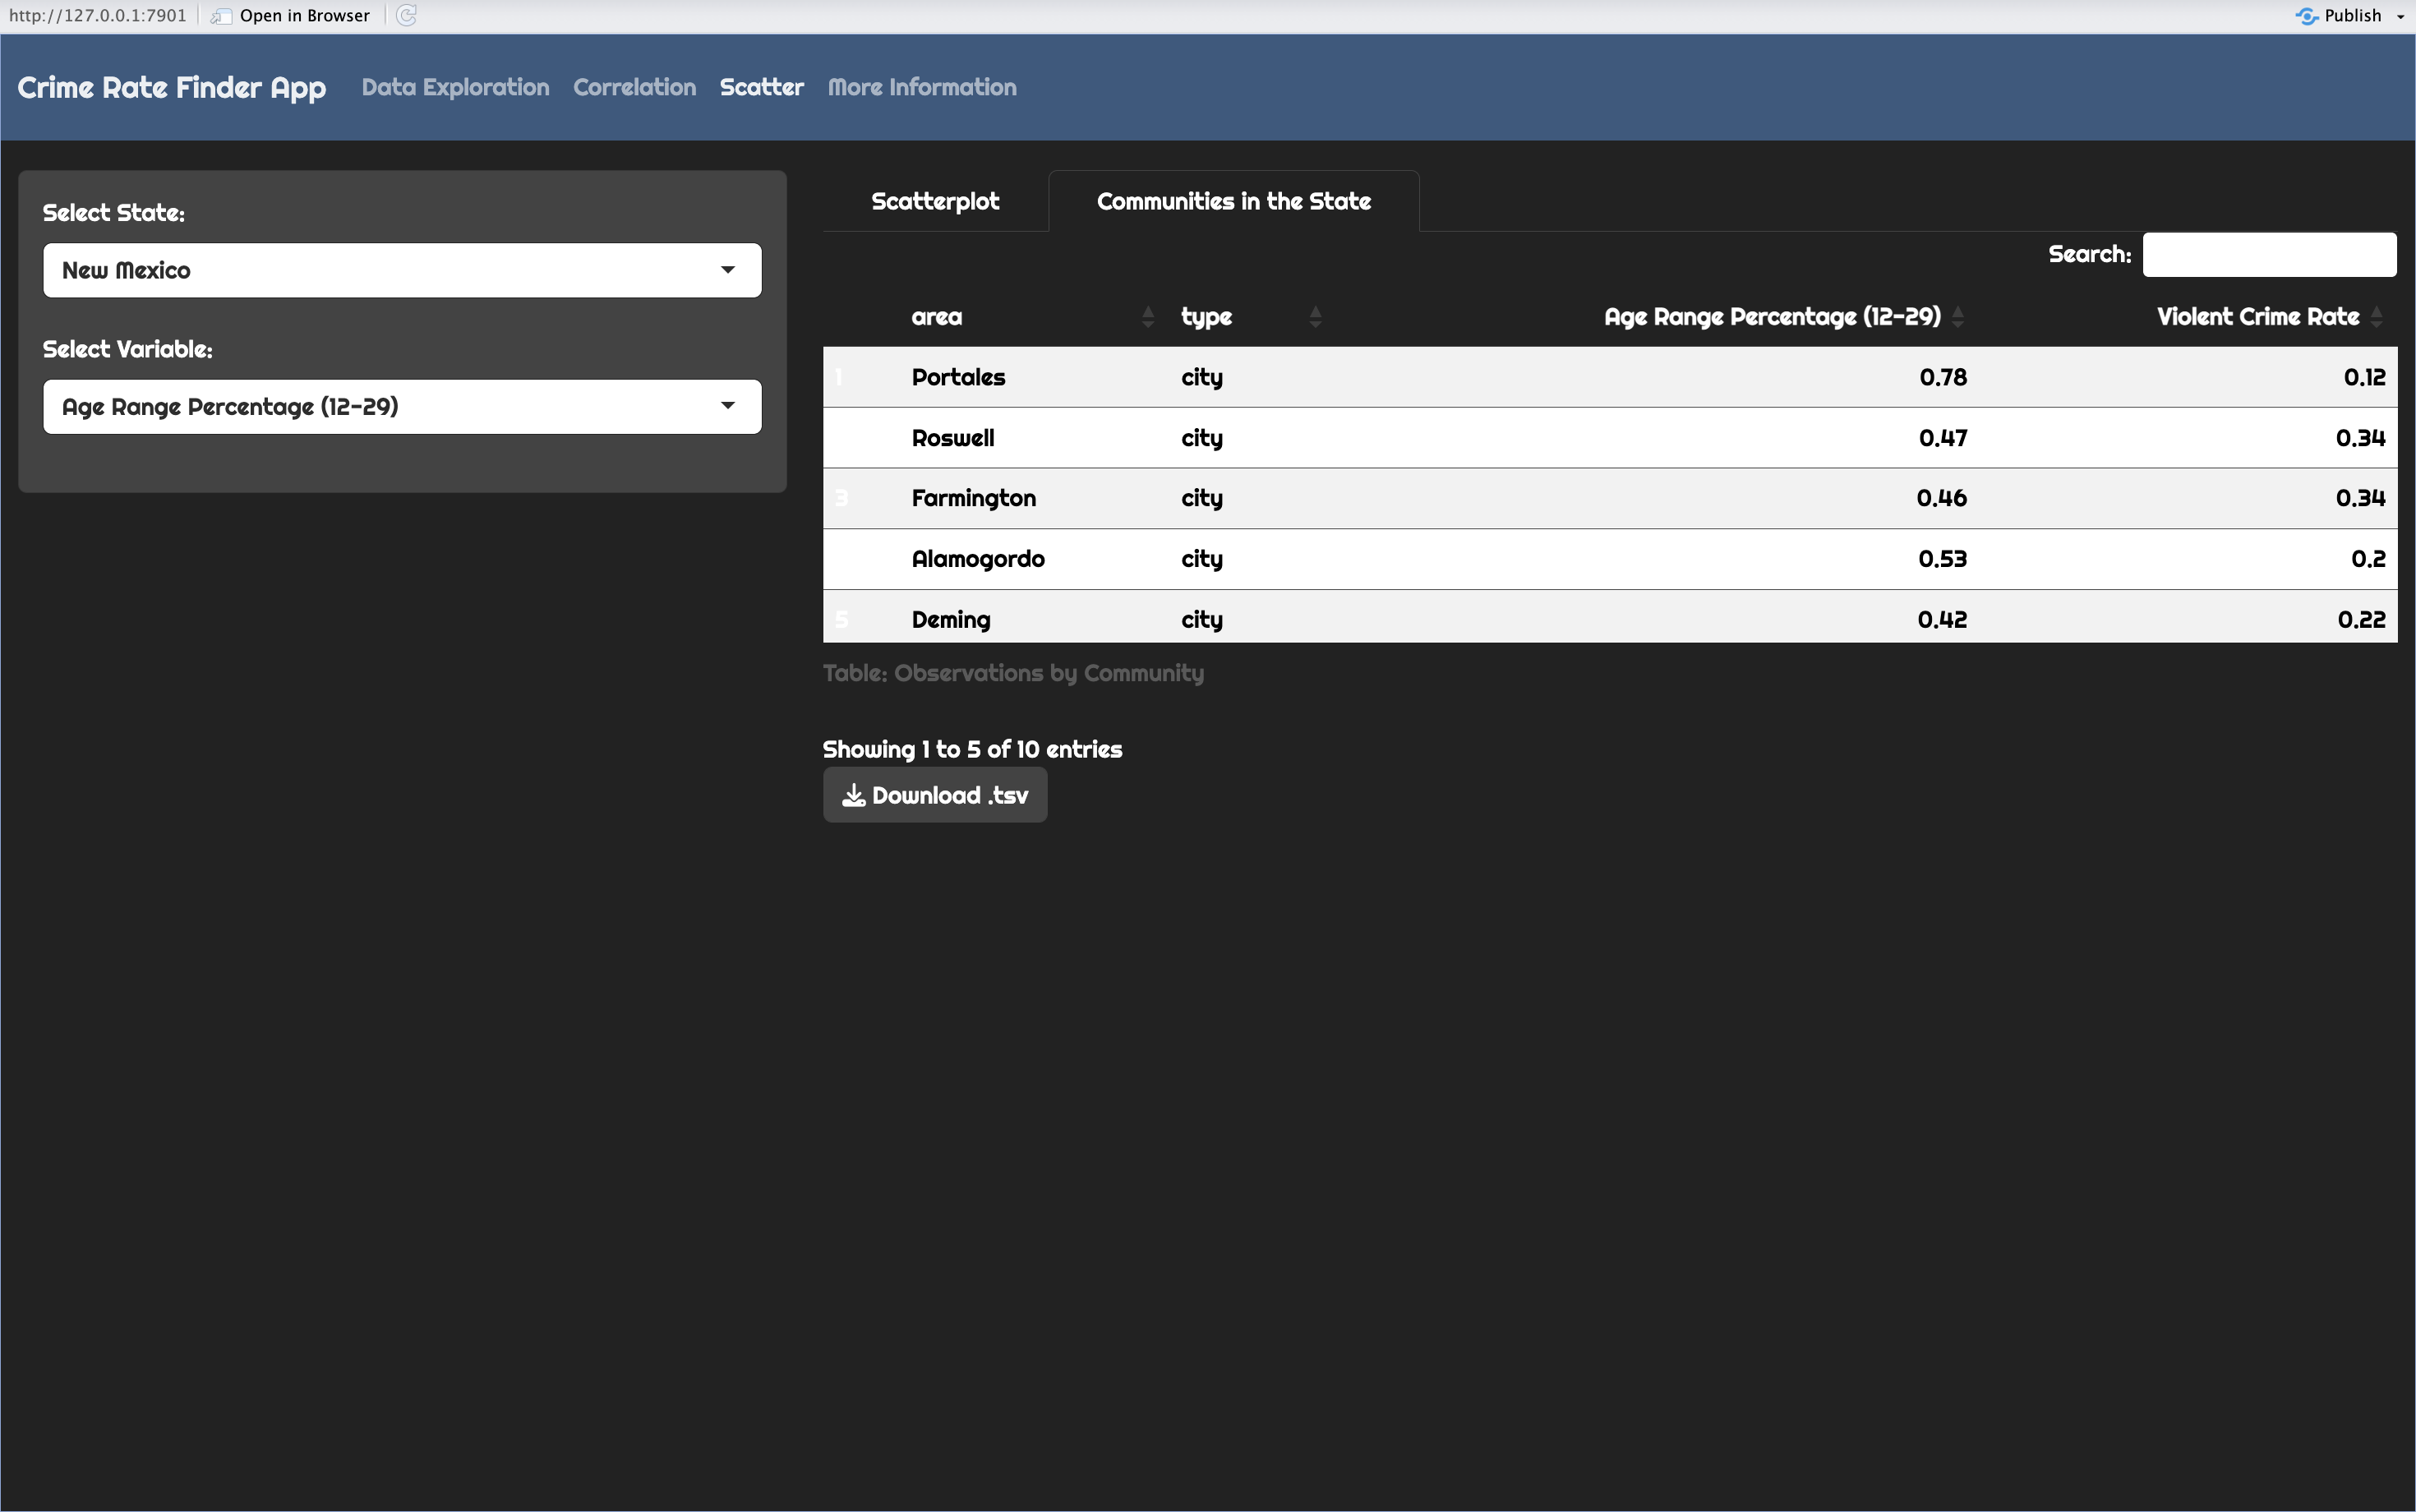The width and height of the screenshot is (2416, 1512).
Task: Click the 0.46 age value for Farmington
Action: point(1942,498)
